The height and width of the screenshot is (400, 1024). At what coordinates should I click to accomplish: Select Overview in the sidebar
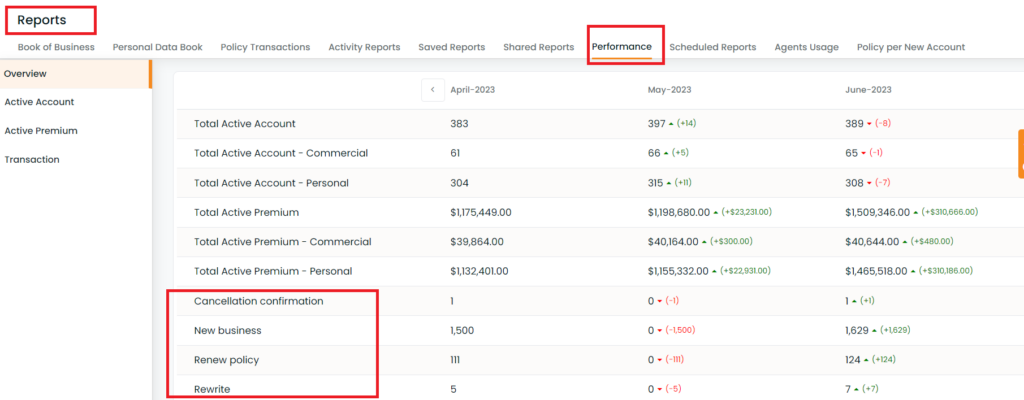click(76, 74)
